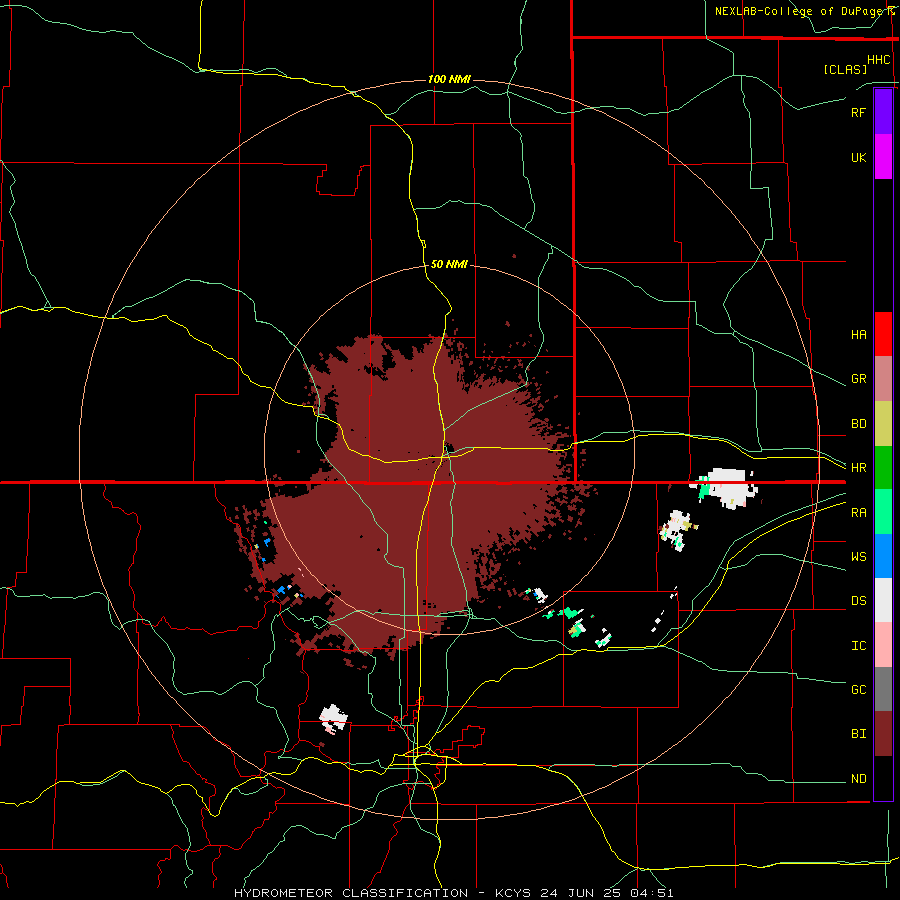Click the [CLAS] label
Image resolution: width=900 pixels, height=900 pixels.
[845, 69]
